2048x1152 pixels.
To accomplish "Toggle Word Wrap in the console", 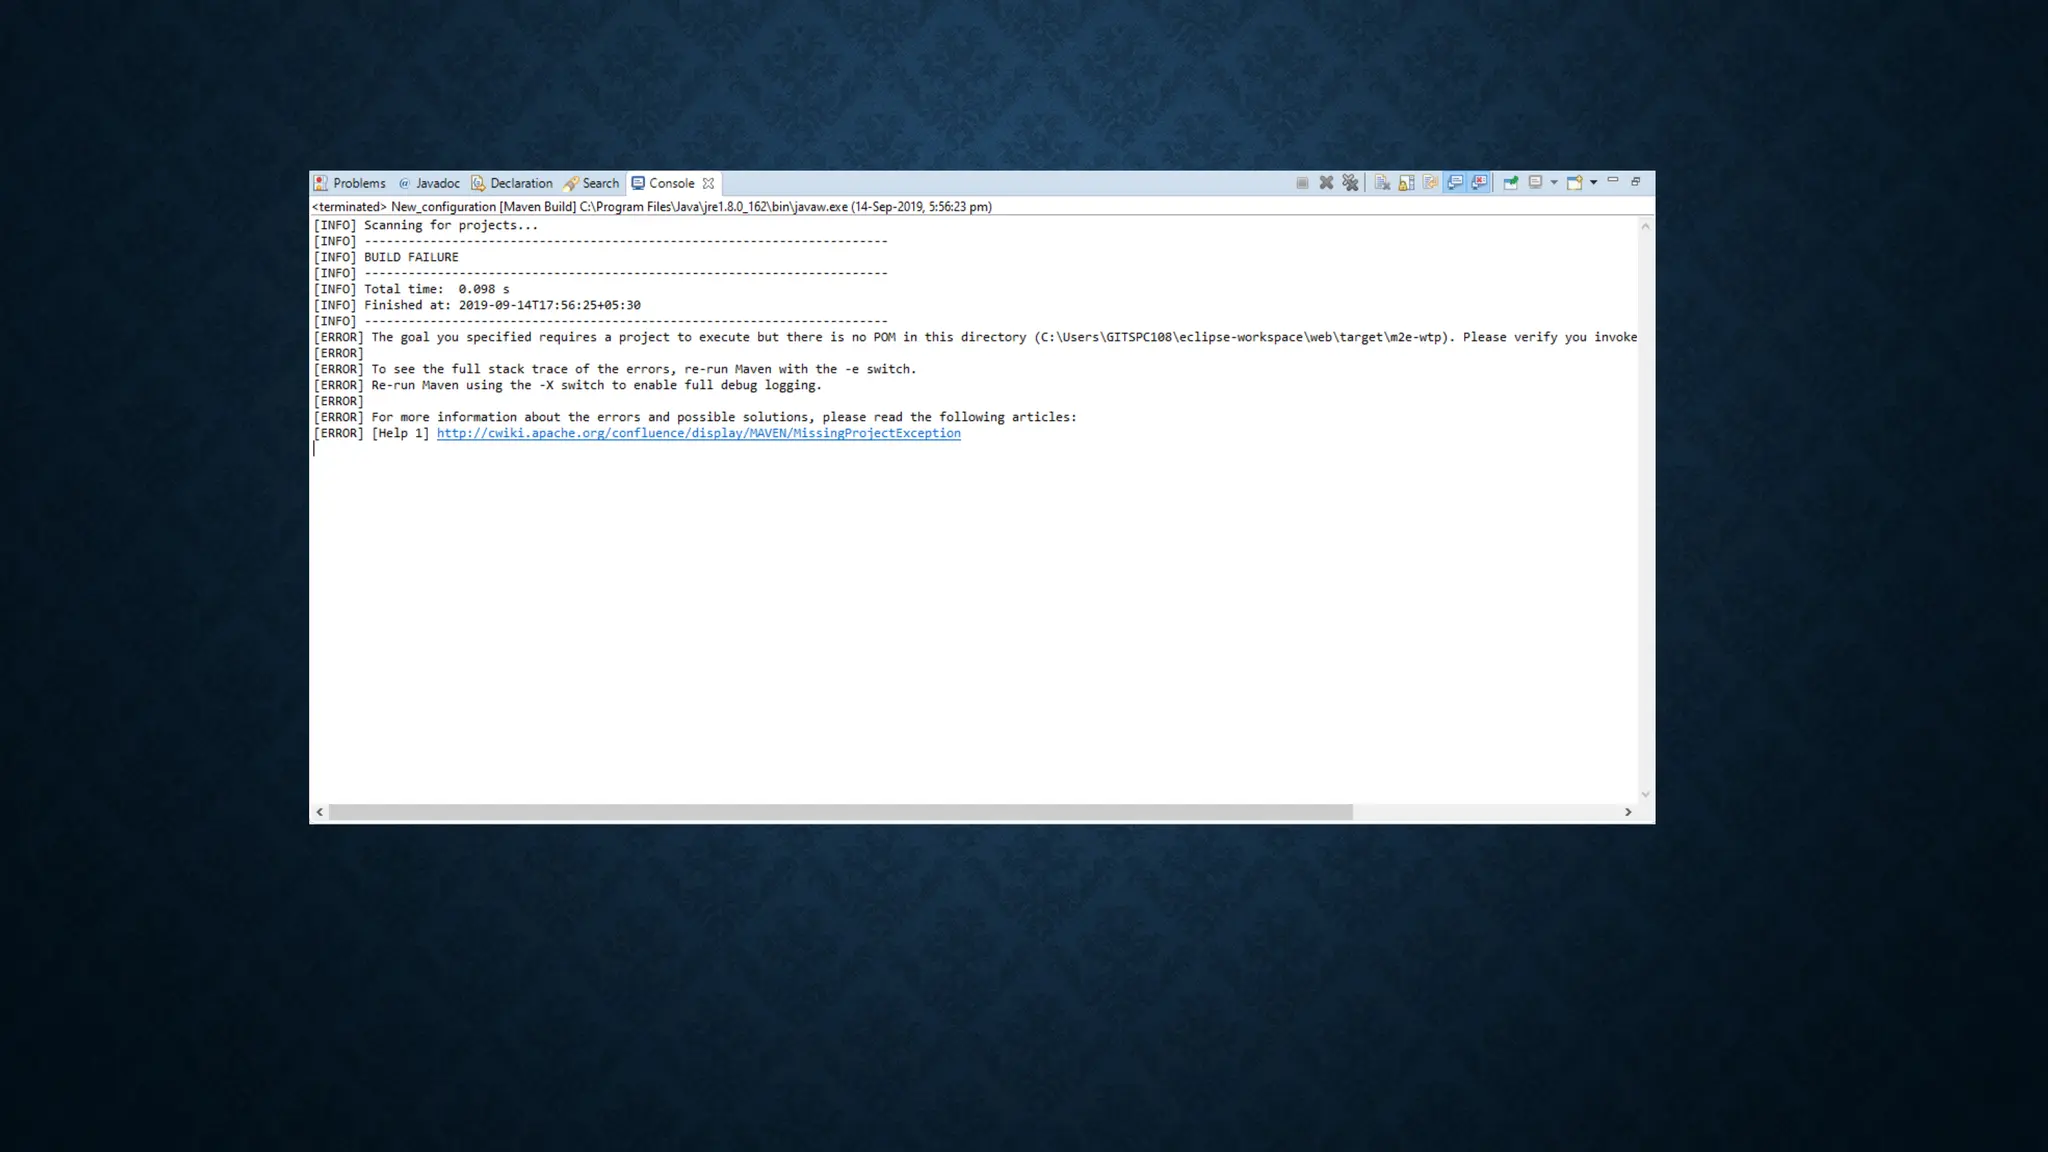I will [x=1430, y=183].
